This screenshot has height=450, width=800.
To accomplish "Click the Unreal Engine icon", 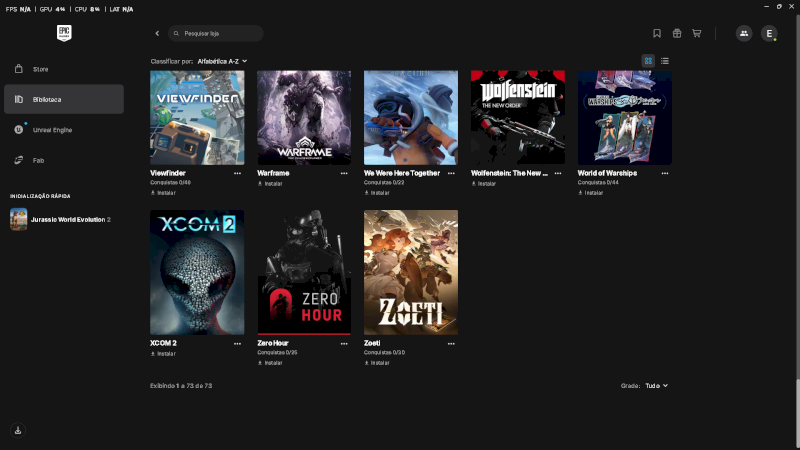I will 18,130.
